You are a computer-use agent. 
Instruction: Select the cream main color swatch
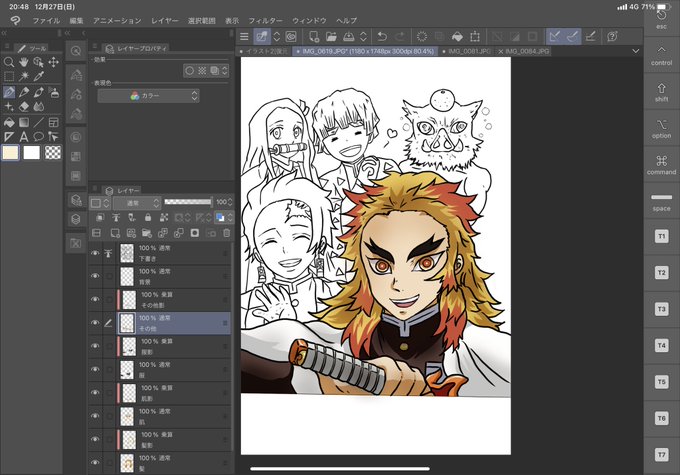pyautogui.click(x=10, y=153)
